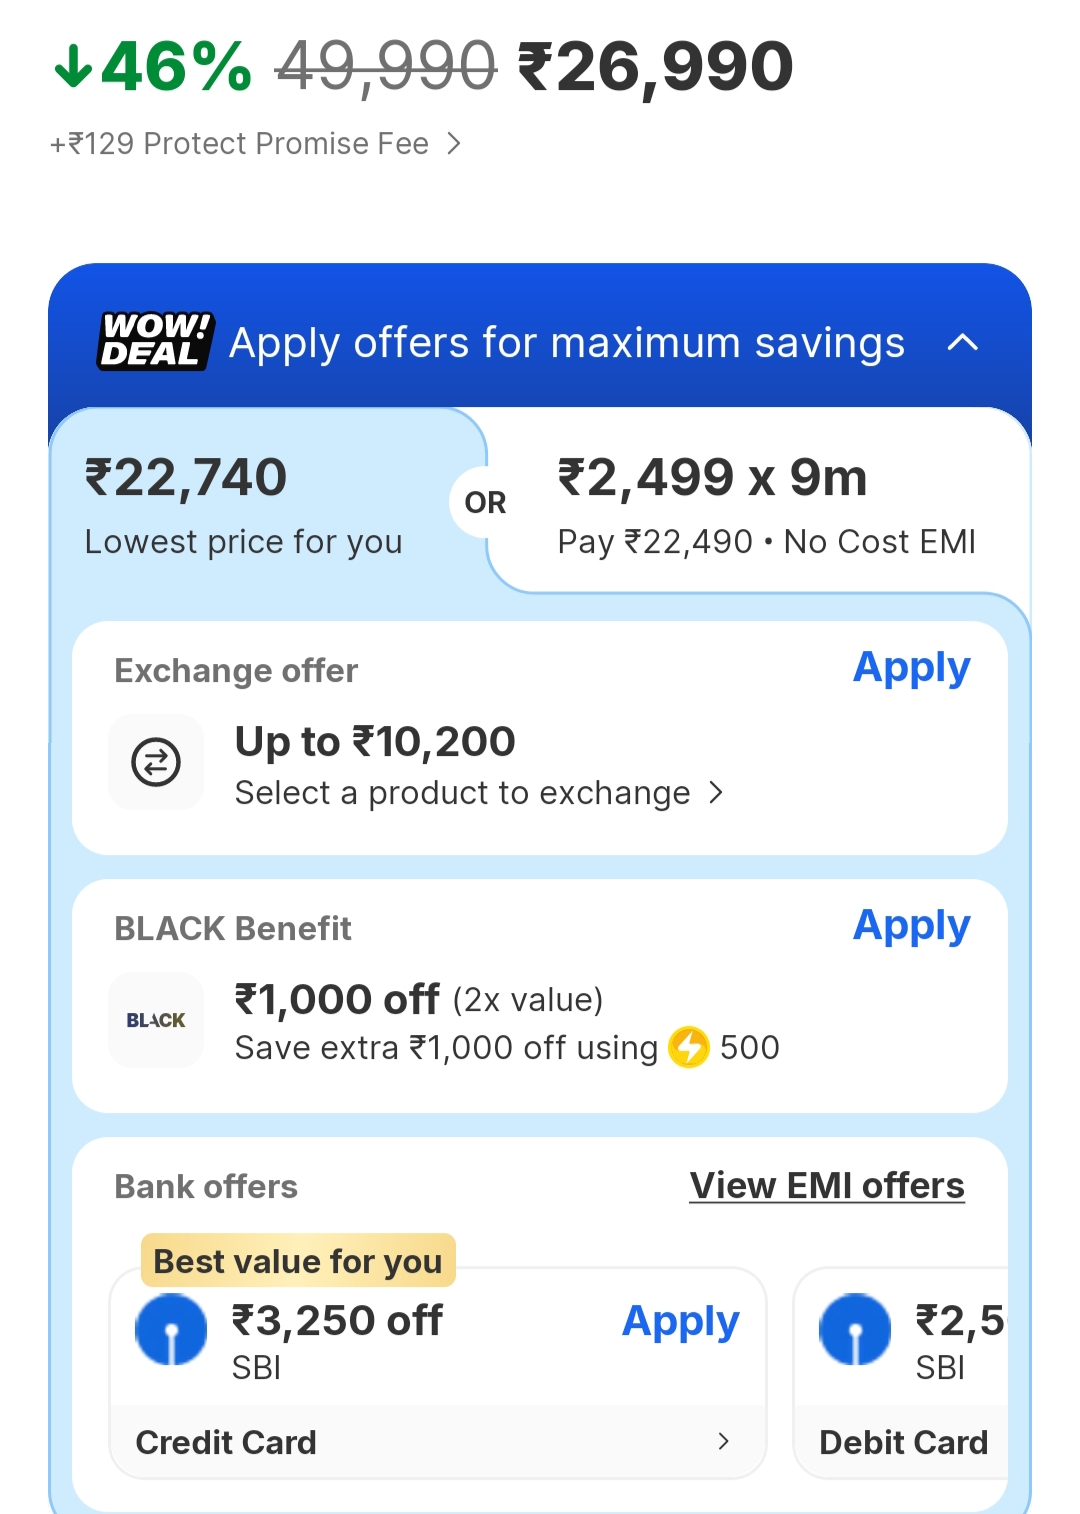
Task: Tap the SBI logo on Debit Card offer
Action: [x=855, y=1330]
